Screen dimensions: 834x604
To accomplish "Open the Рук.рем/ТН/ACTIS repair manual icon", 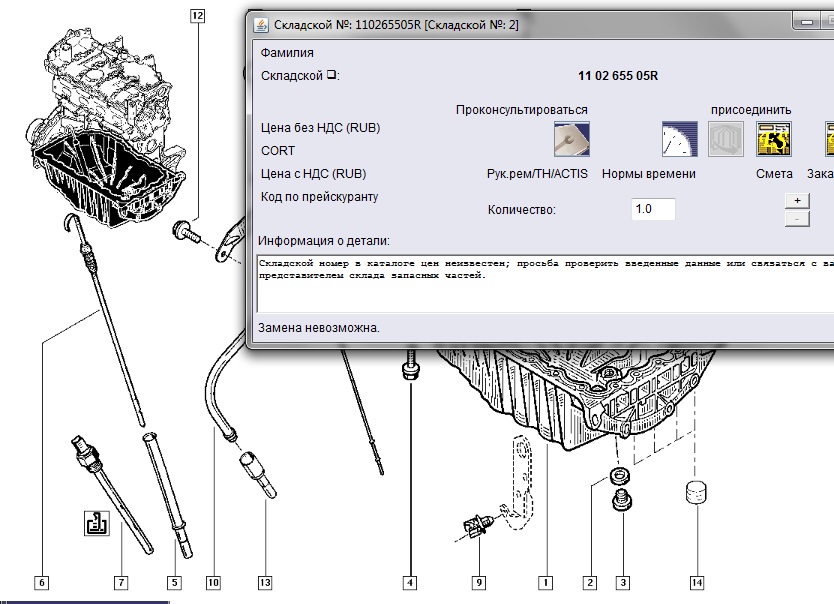I will [x=571, y=140].
